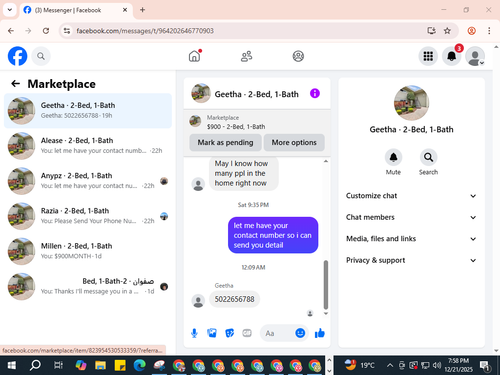Open the $900 - 2-Bed, 1-Bath listing link
This screenshot has height=375, width=500.
click(236, 127)
